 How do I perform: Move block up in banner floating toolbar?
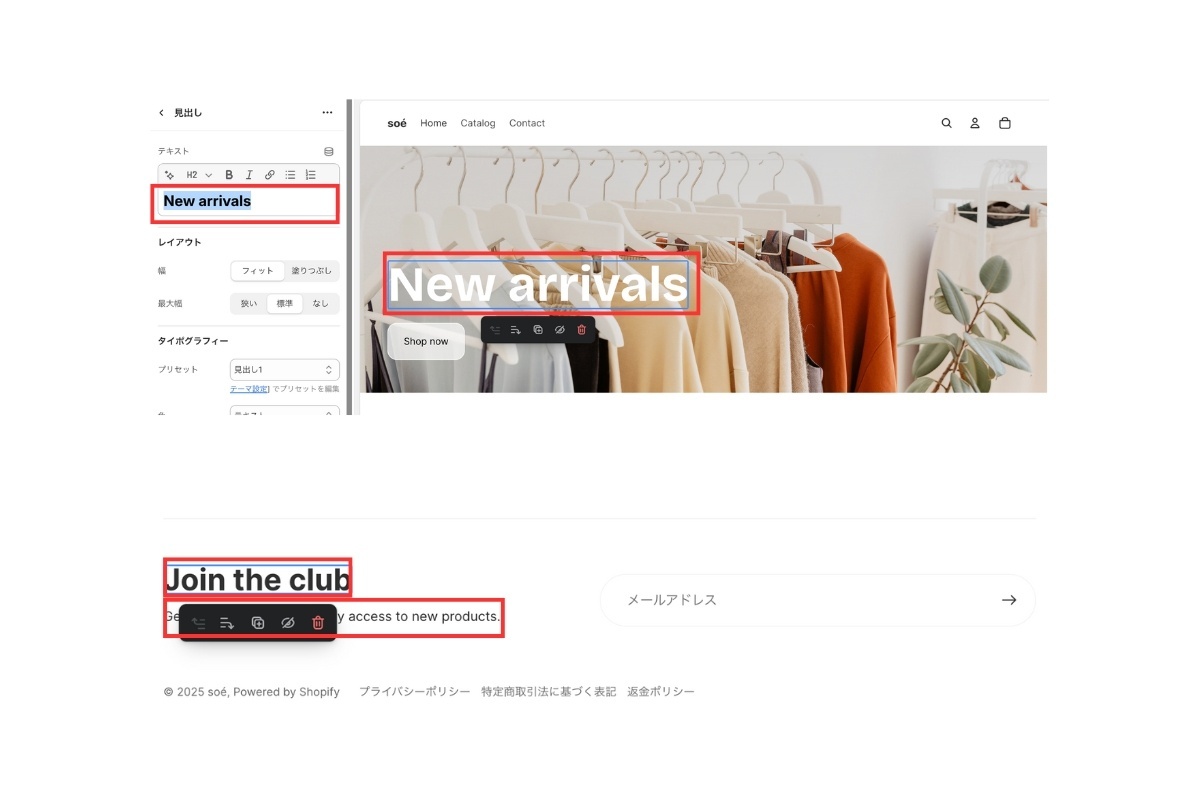(495, 330)
